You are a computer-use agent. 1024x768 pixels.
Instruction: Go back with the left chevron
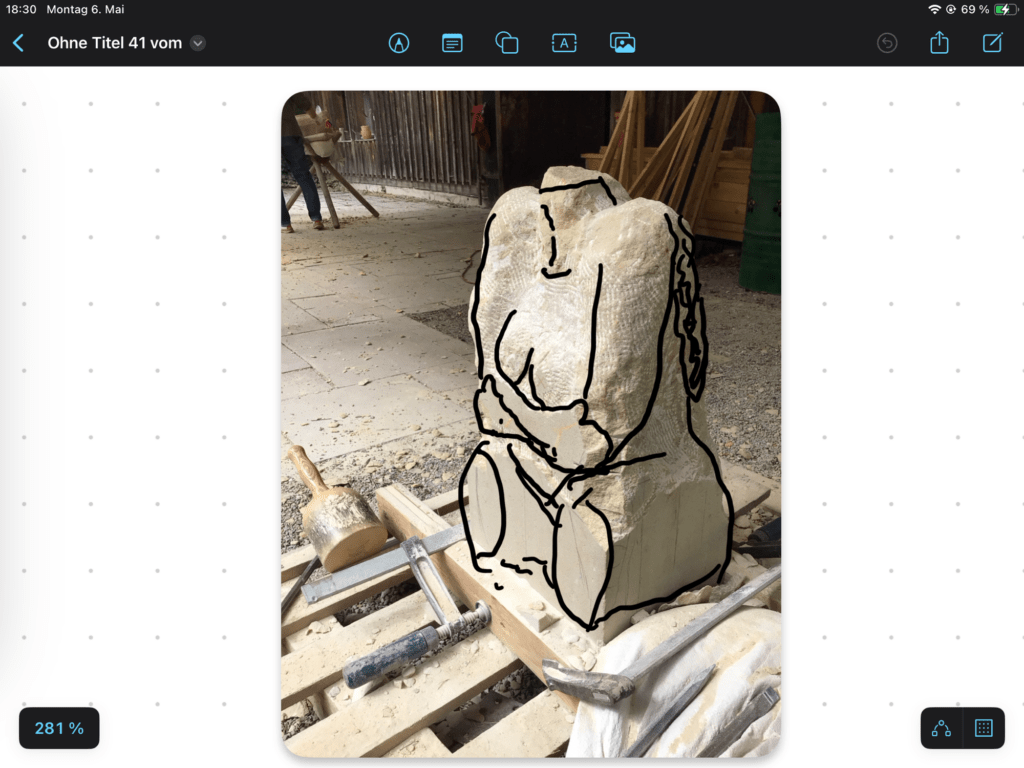[18, 43]
